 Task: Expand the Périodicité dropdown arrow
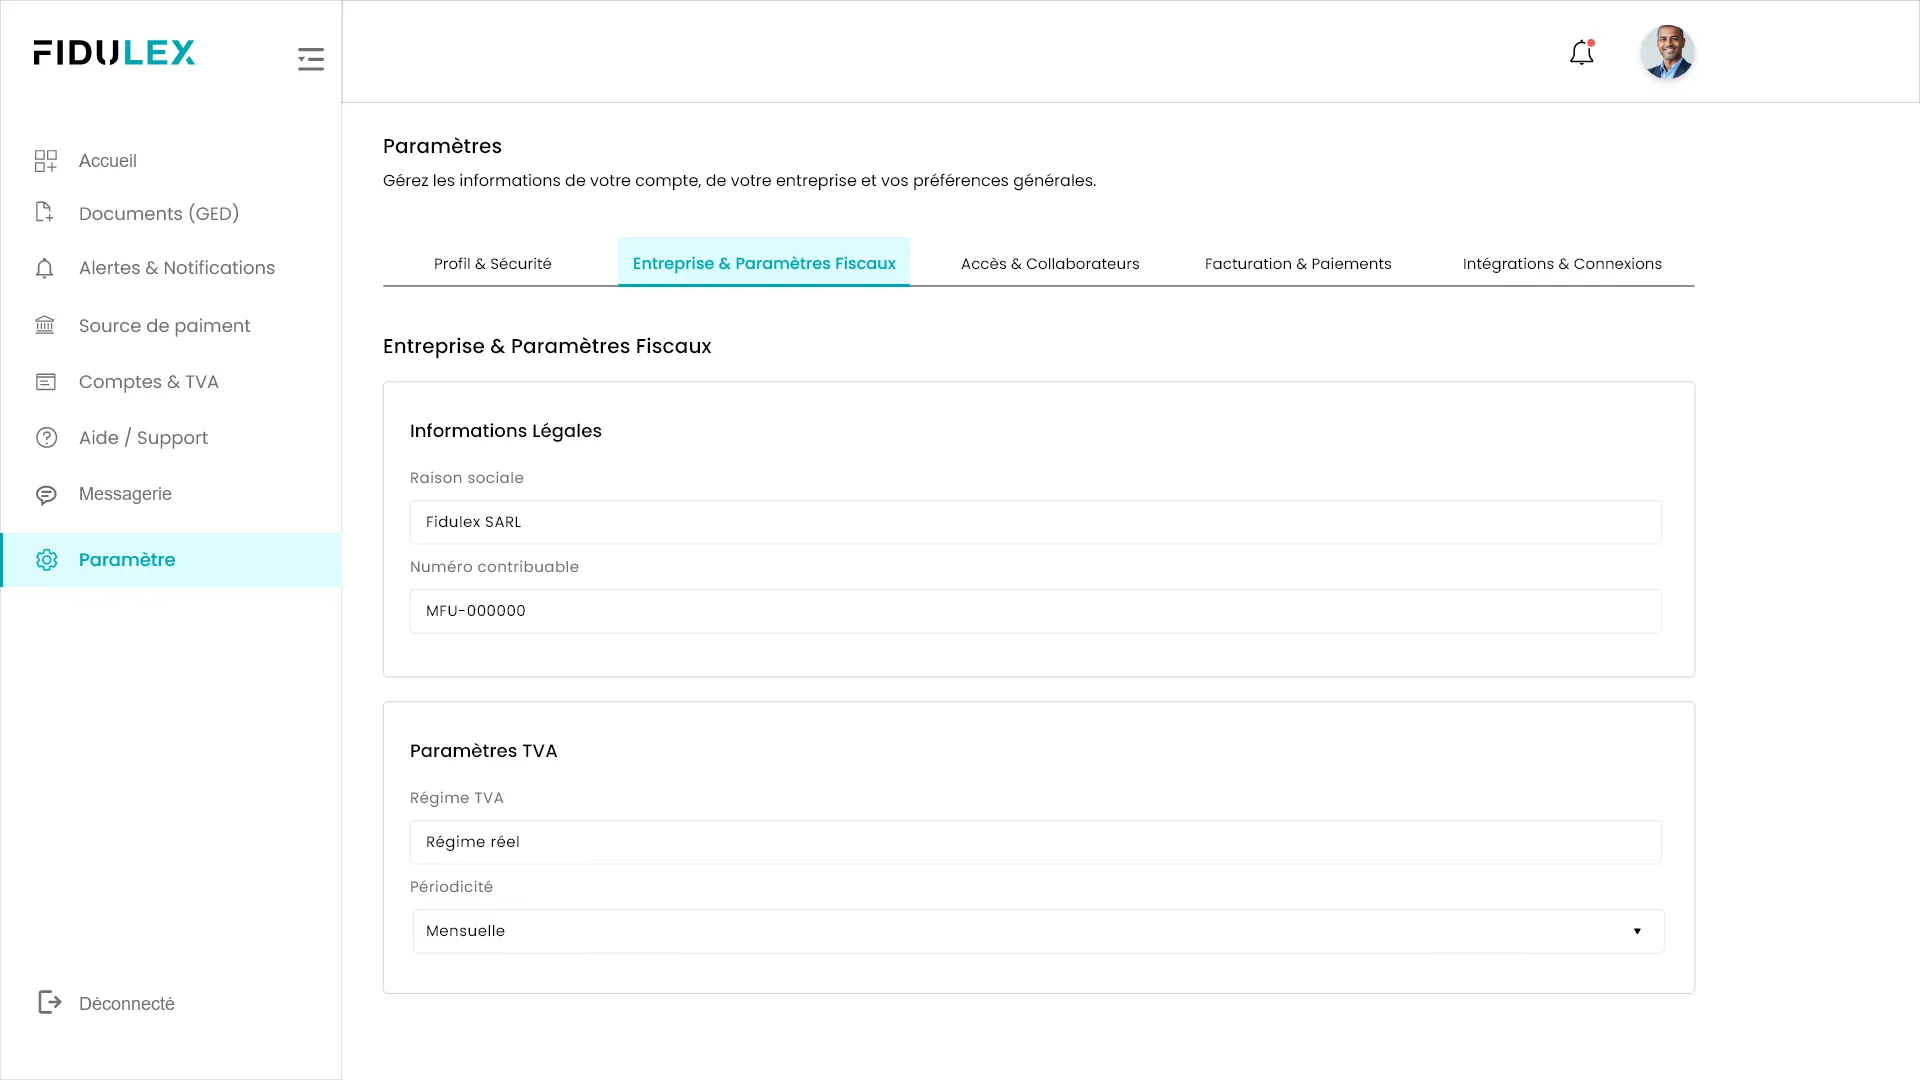click(1637, 931)
